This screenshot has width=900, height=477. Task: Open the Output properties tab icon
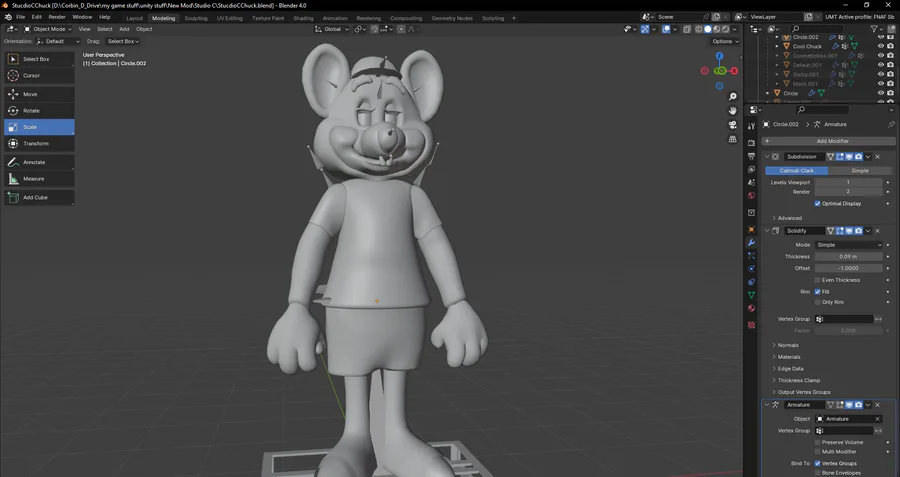coord(751,156)
